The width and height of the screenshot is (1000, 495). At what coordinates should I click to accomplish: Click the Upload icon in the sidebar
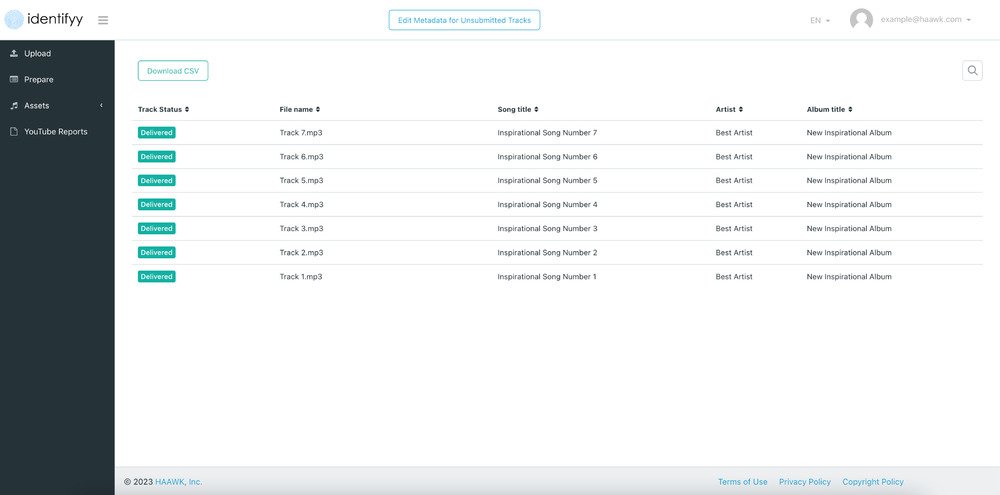point(14,54)
